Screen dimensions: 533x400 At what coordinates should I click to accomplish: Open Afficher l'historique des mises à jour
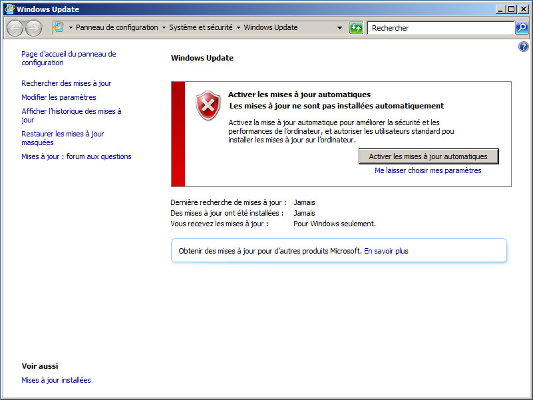tap(71, 116)
